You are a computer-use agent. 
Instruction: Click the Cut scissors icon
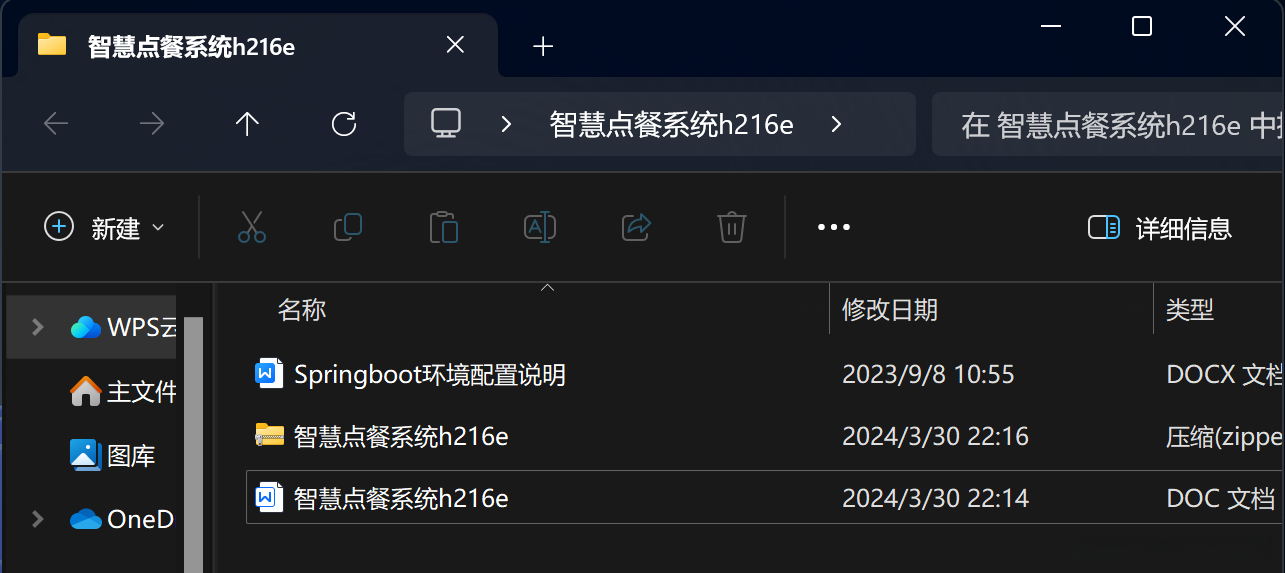[x=252, y=228]
